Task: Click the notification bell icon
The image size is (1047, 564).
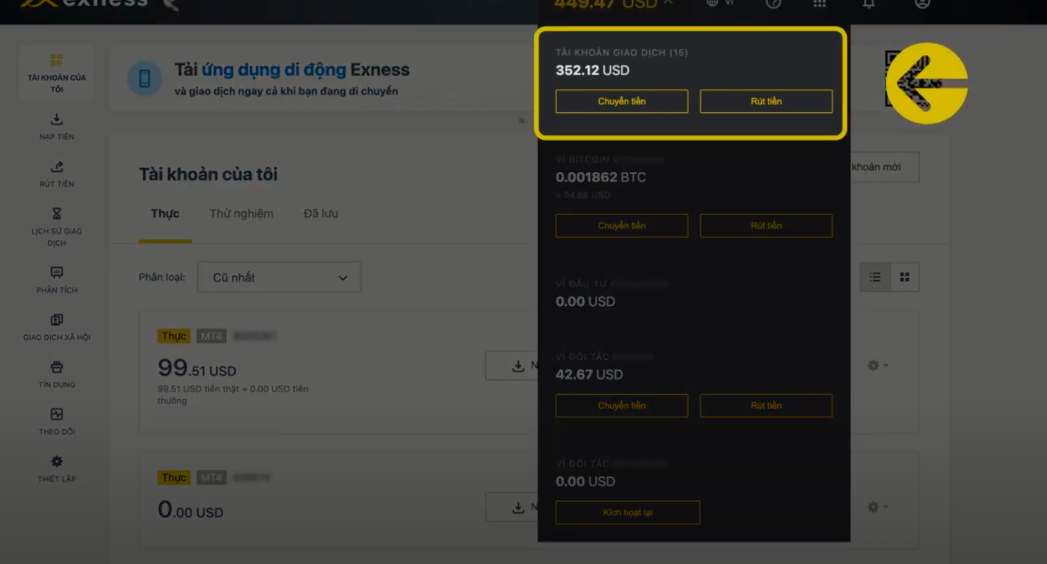Action: coord(868,3)
